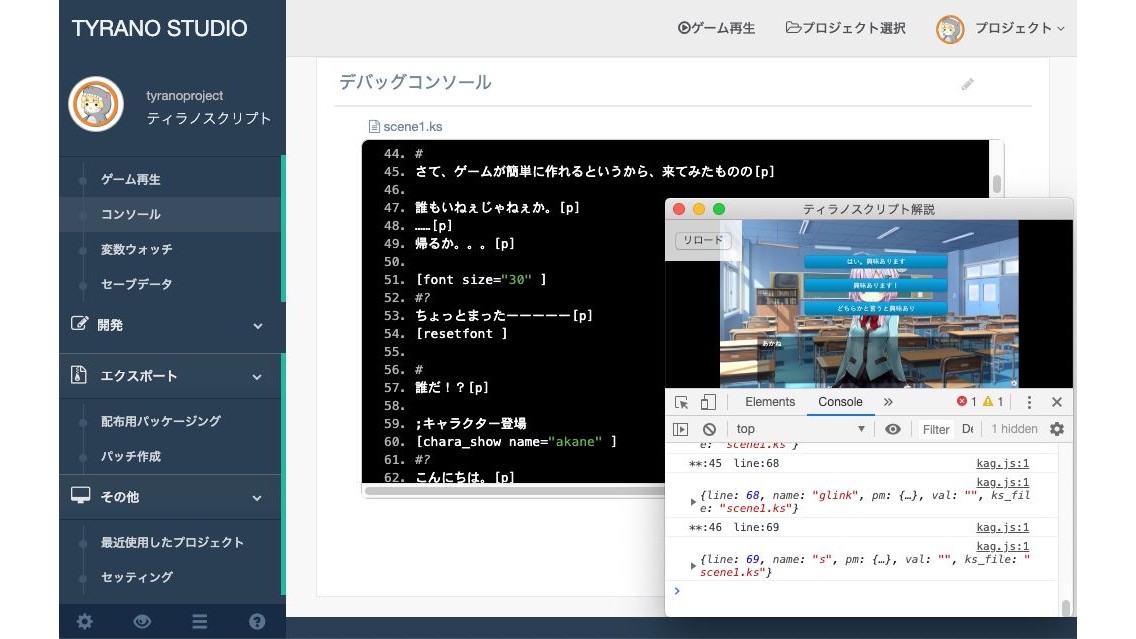The width and height of the screenshot is (1136, 639).
Task: Click the yellow warning count icon
Action: coord(988,401)
